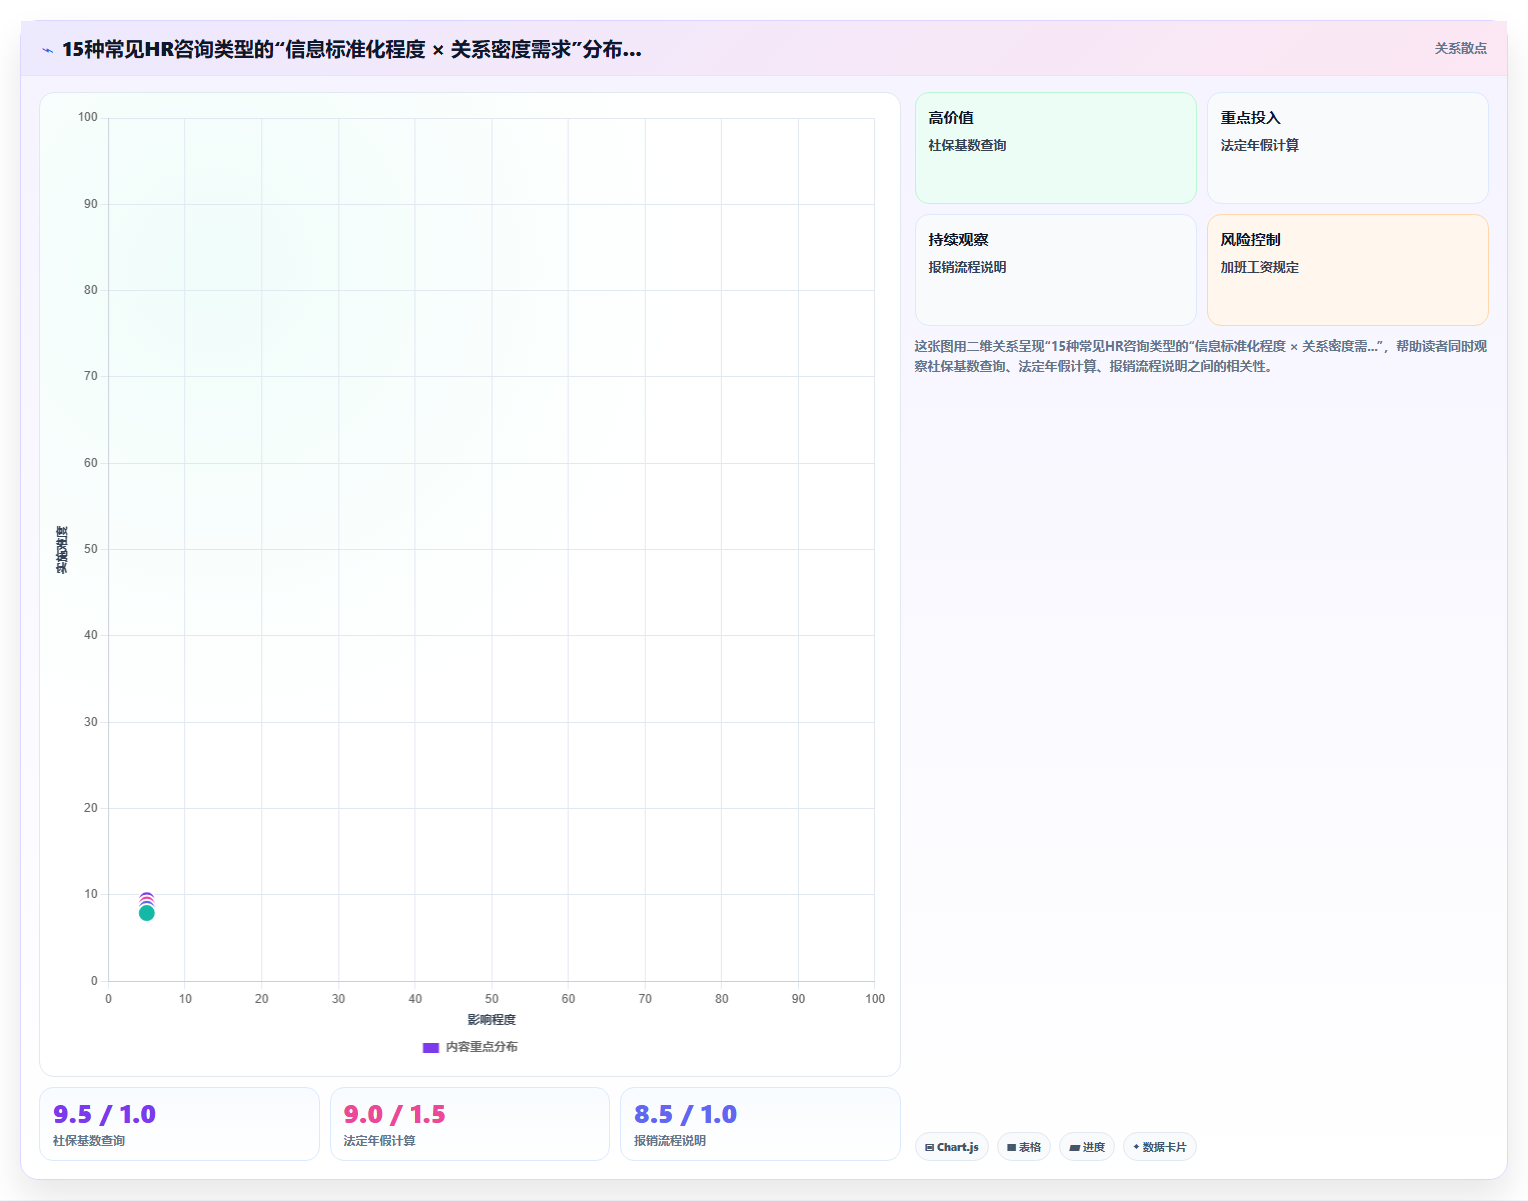Click the y-axis tick label 100

point(88,117)
